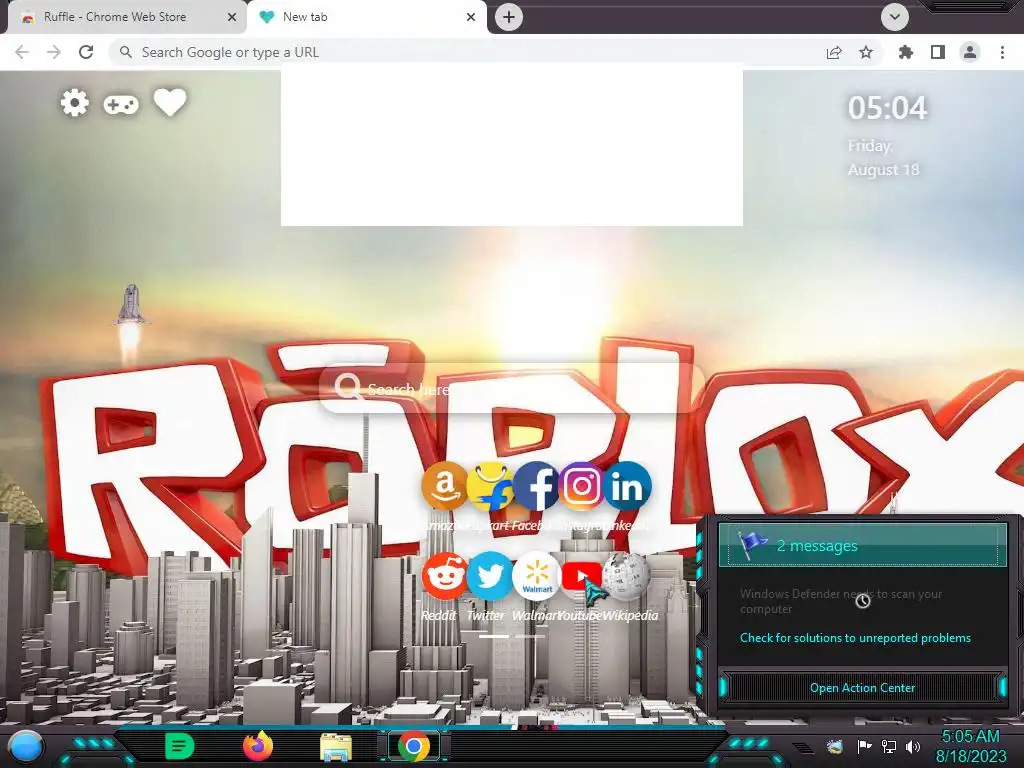Launch Firefox from the taskbar

tap(258, 746)
